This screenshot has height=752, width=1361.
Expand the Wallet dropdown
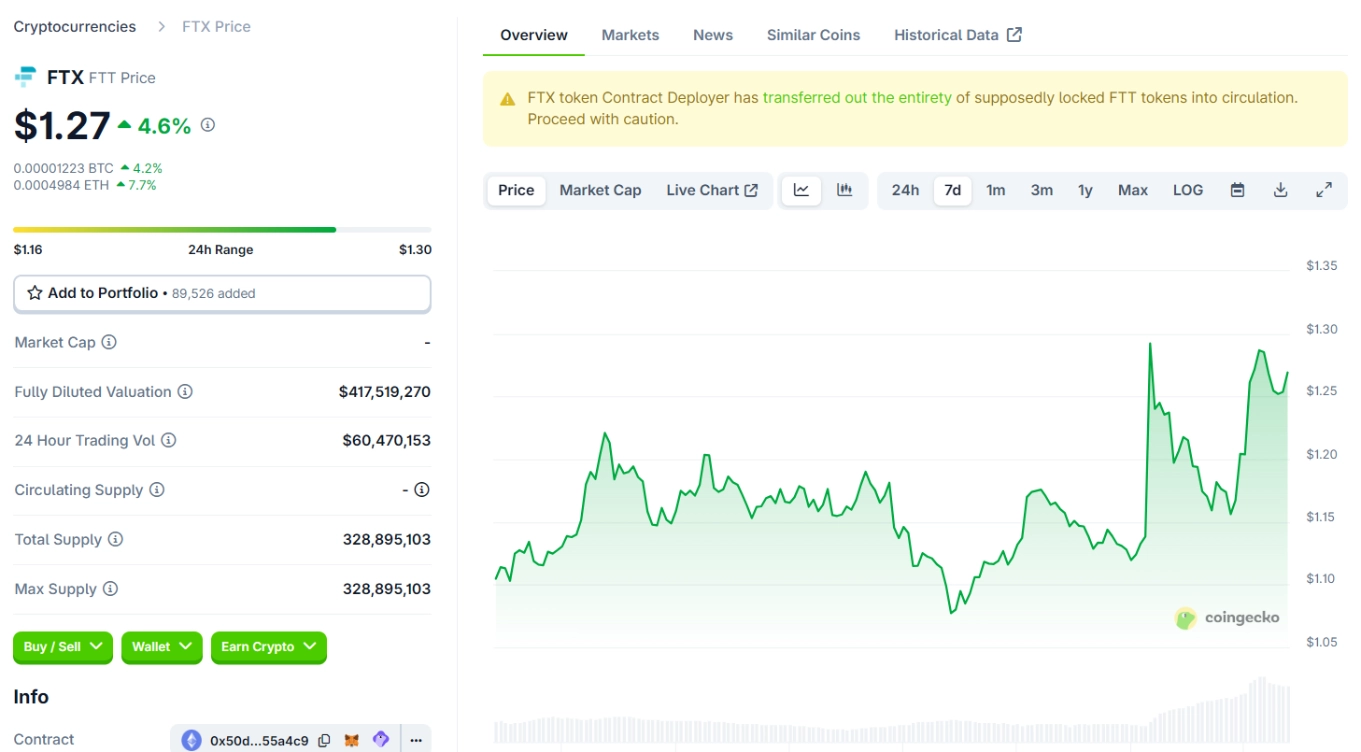162,647
